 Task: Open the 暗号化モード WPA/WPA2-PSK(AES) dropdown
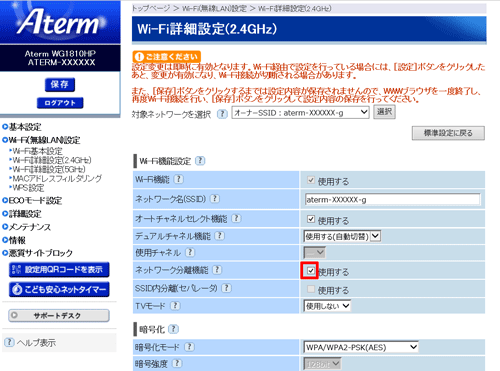click(x=361, y=347)
